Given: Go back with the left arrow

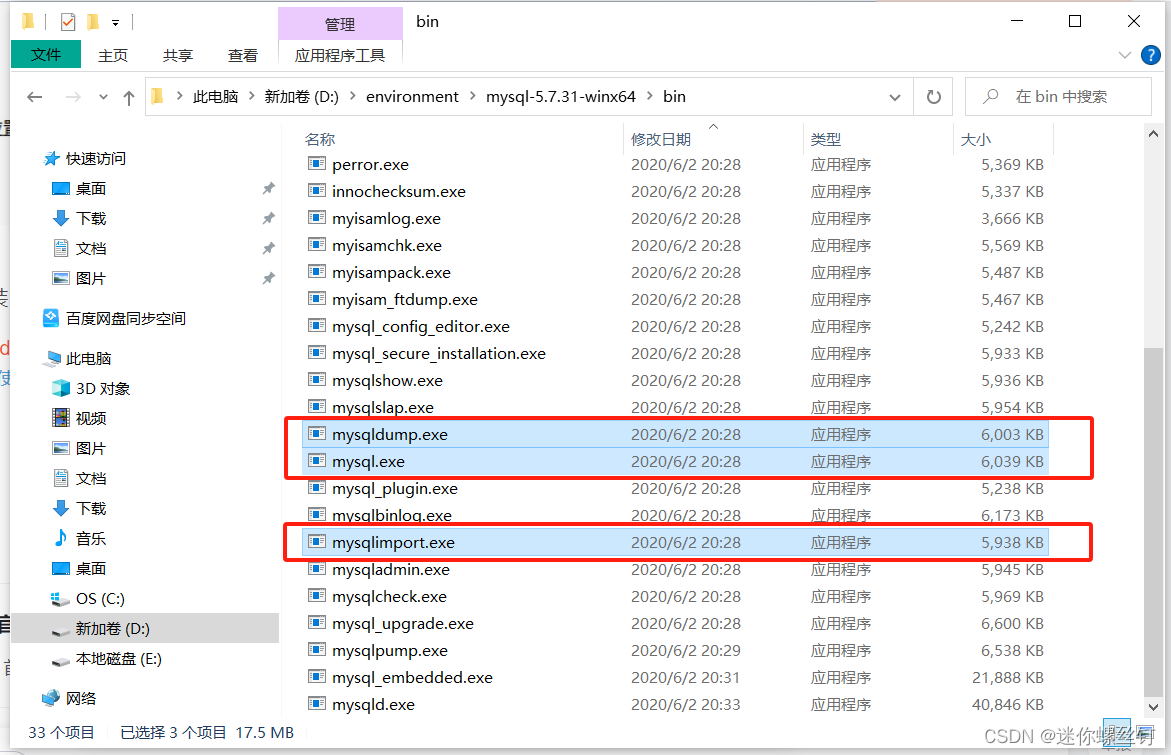Looking at the screenshot, I should click(x=34, y=97).
